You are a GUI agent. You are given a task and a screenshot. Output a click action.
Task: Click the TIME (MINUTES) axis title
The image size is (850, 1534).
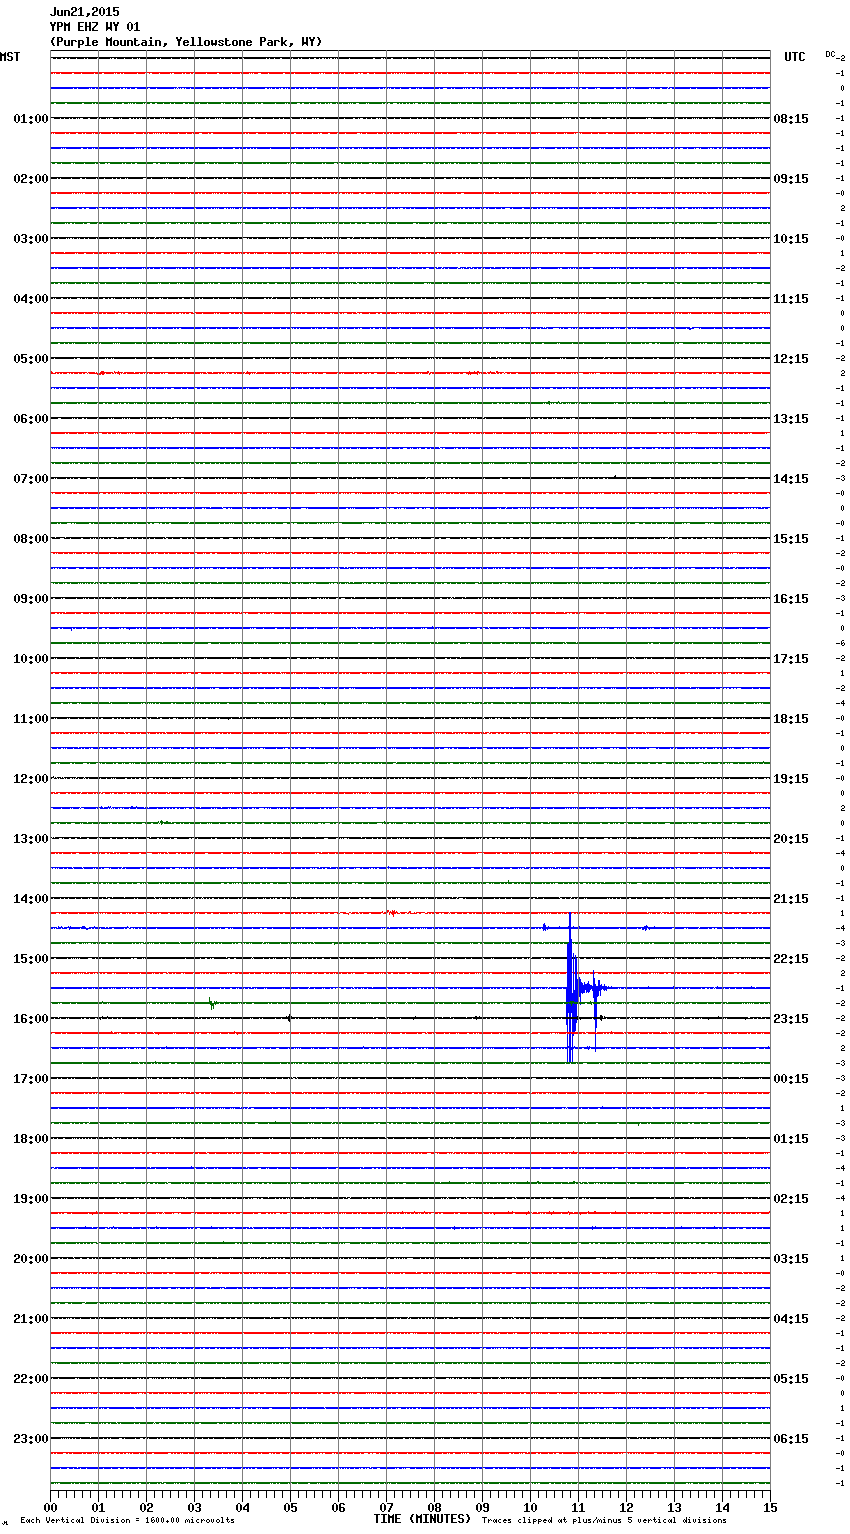click(422, 1519)
